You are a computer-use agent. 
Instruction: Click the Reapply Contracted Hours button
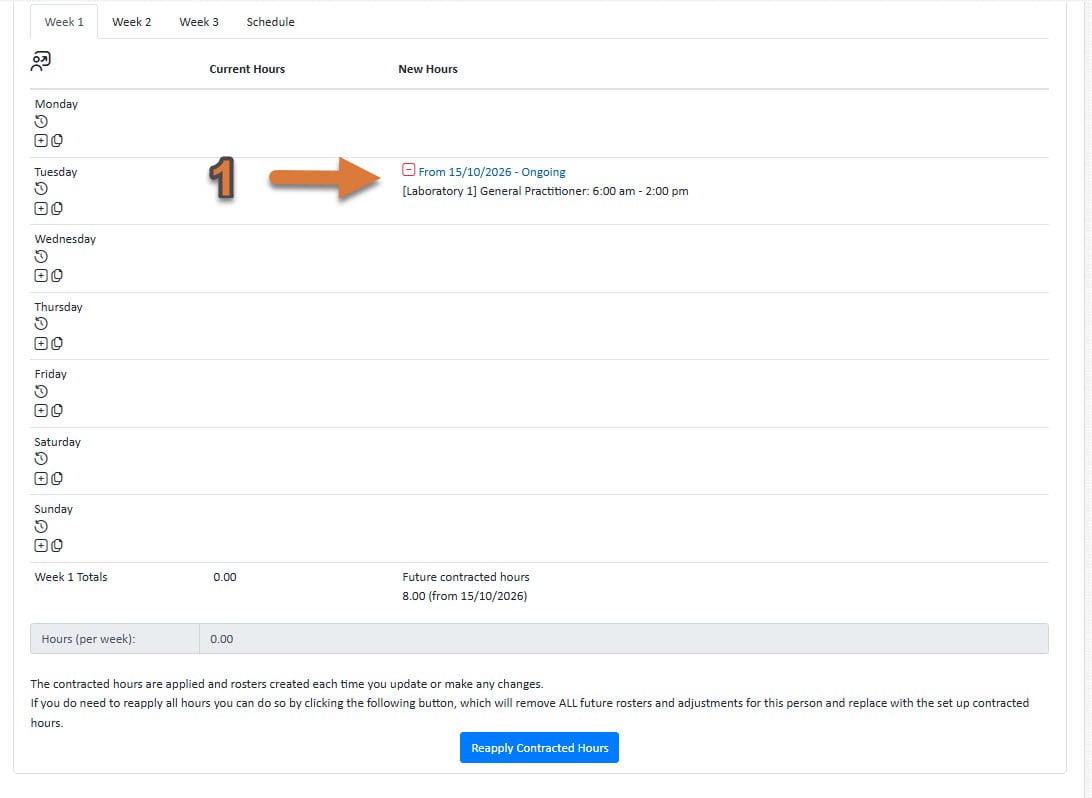539,748
